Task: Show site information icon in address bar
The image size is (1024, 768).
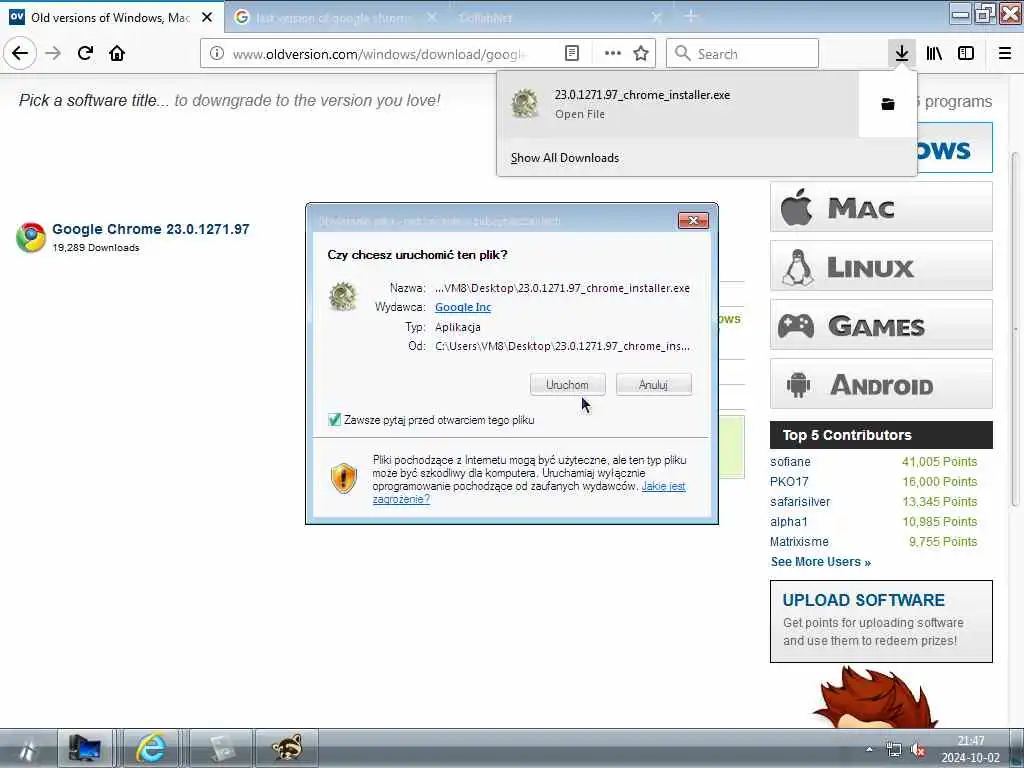Action: pos(217,54)
